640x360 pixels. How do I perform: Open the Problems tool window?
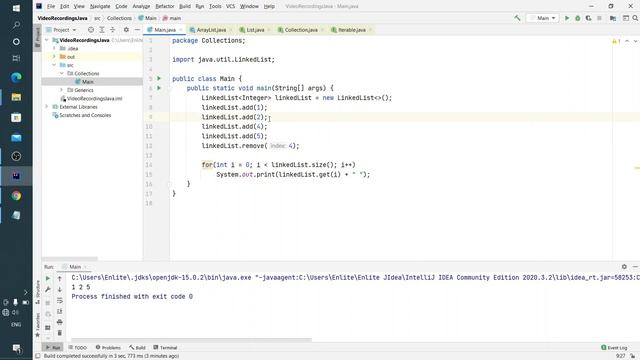(108, 347)
